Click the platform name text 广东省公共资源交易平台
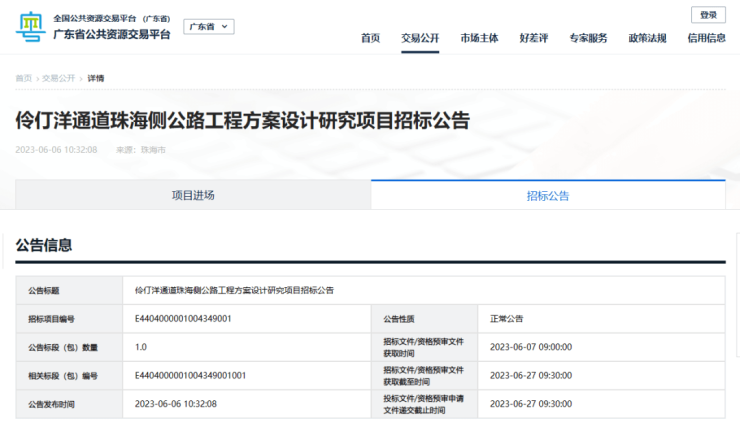The width and height of the screenshot is (740, 436). [111, 34]
